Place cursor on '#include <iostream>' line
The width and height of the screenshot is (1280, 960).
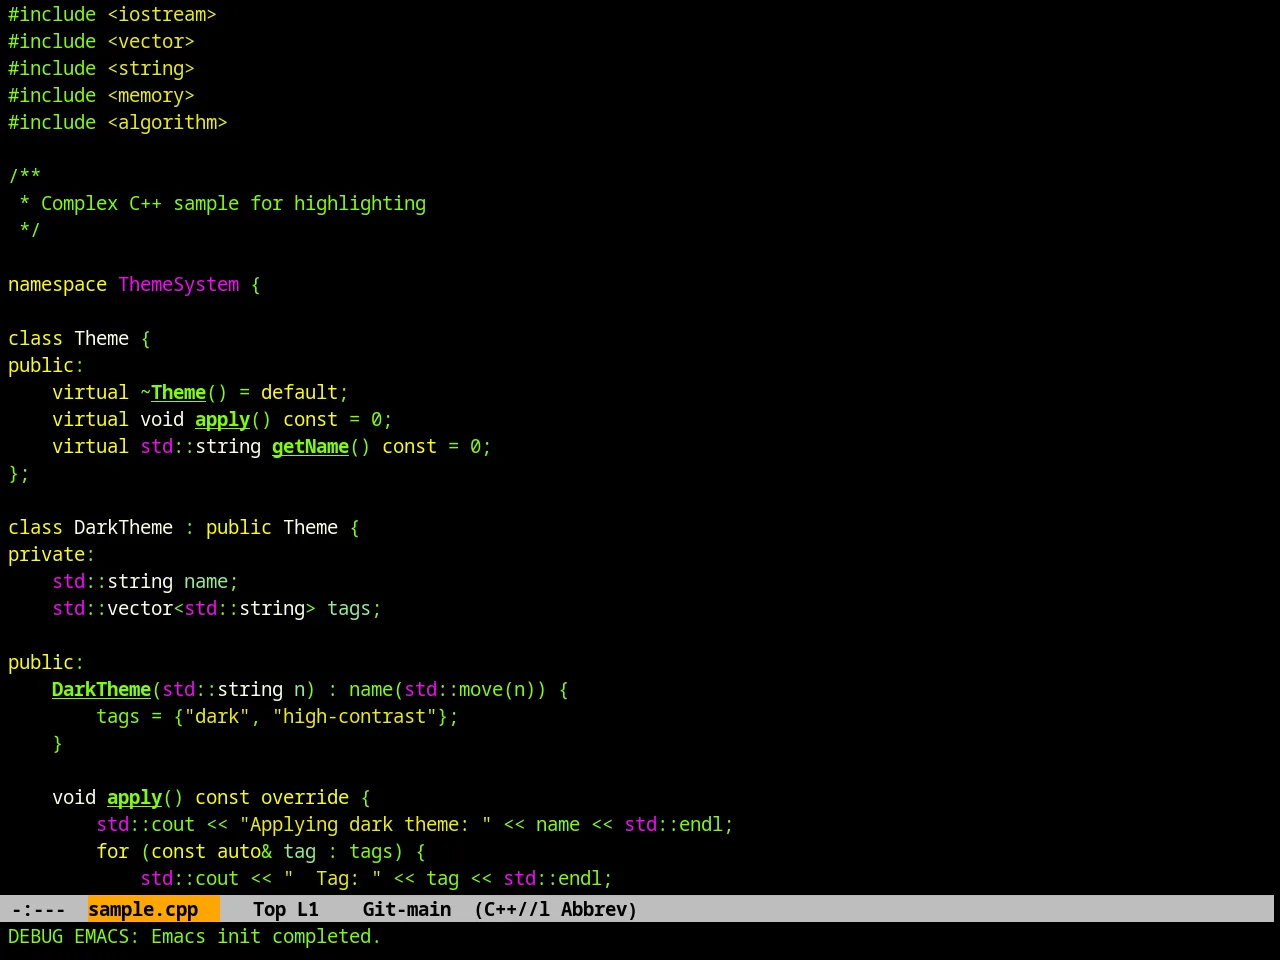pyautogui.click(x=112, y=14)
